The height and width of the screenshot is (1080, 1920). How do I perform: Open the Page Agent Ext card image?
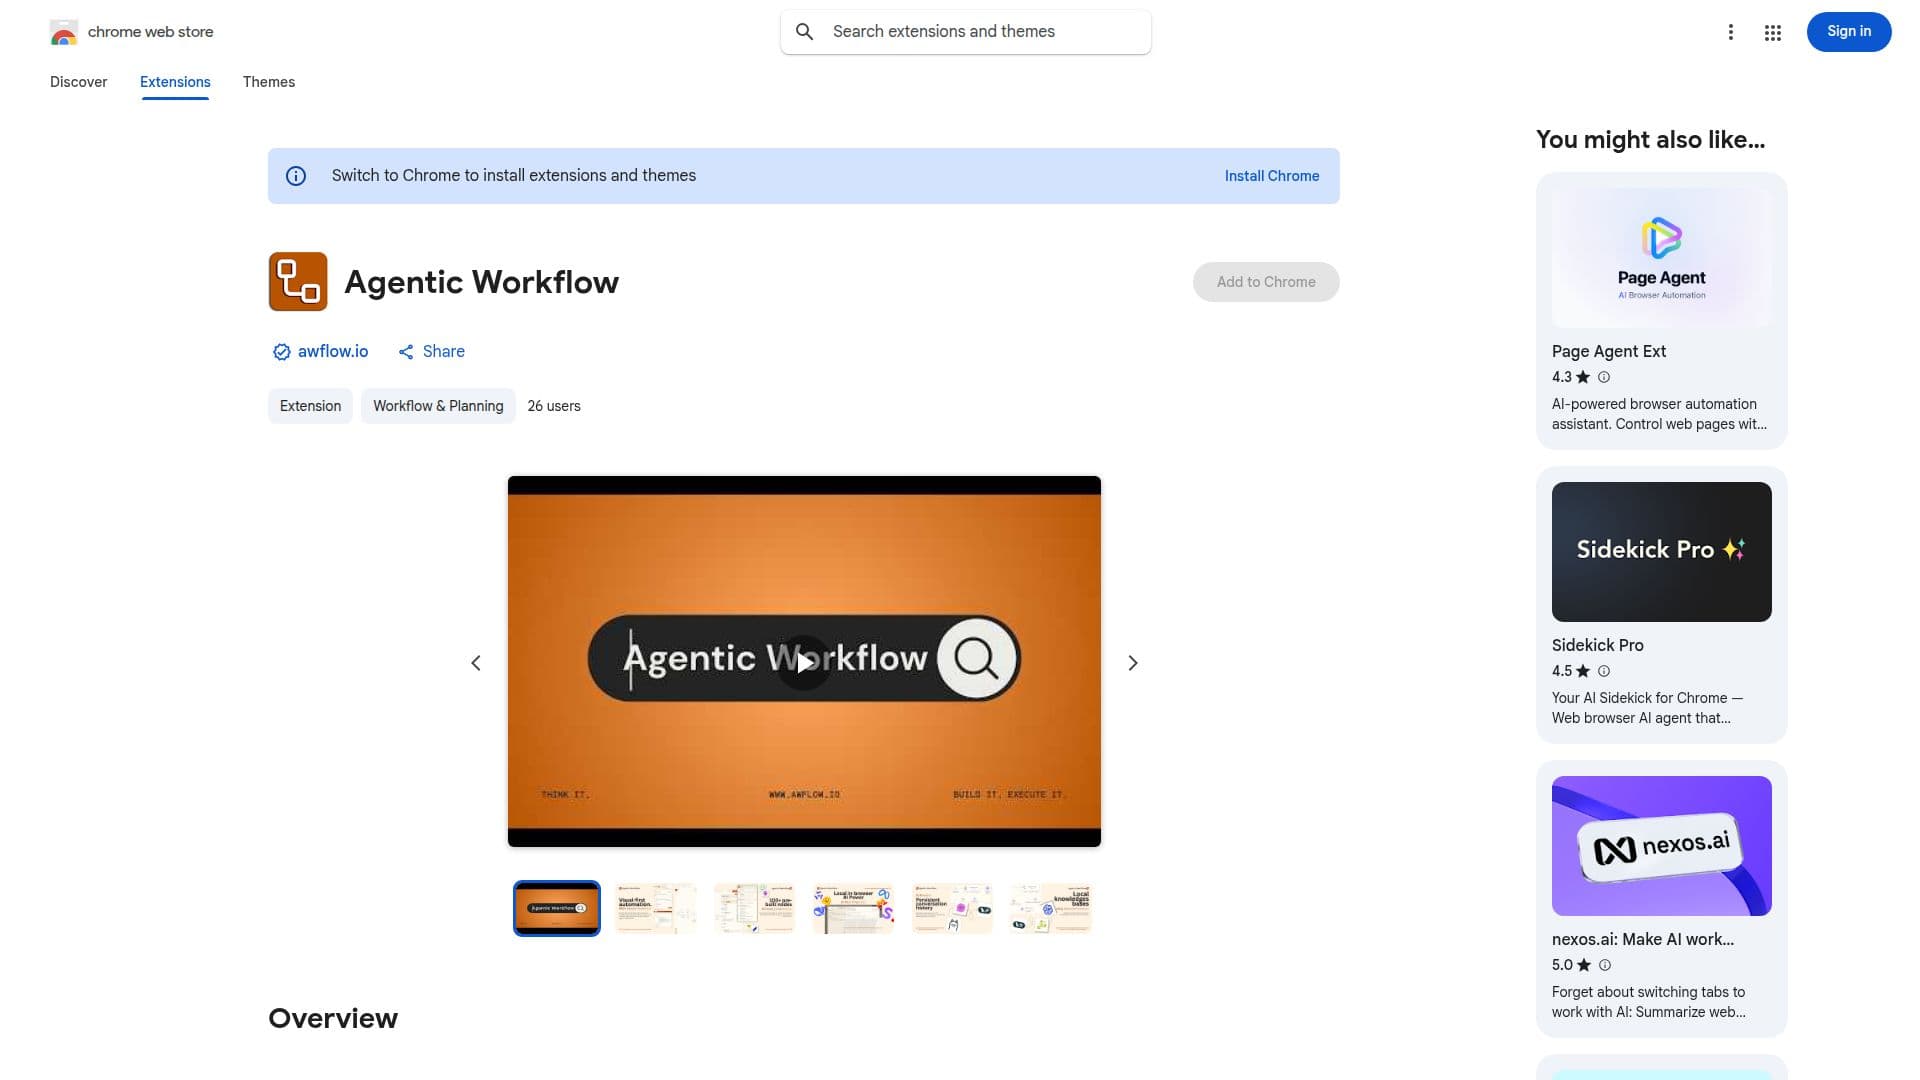point(1661,258)
